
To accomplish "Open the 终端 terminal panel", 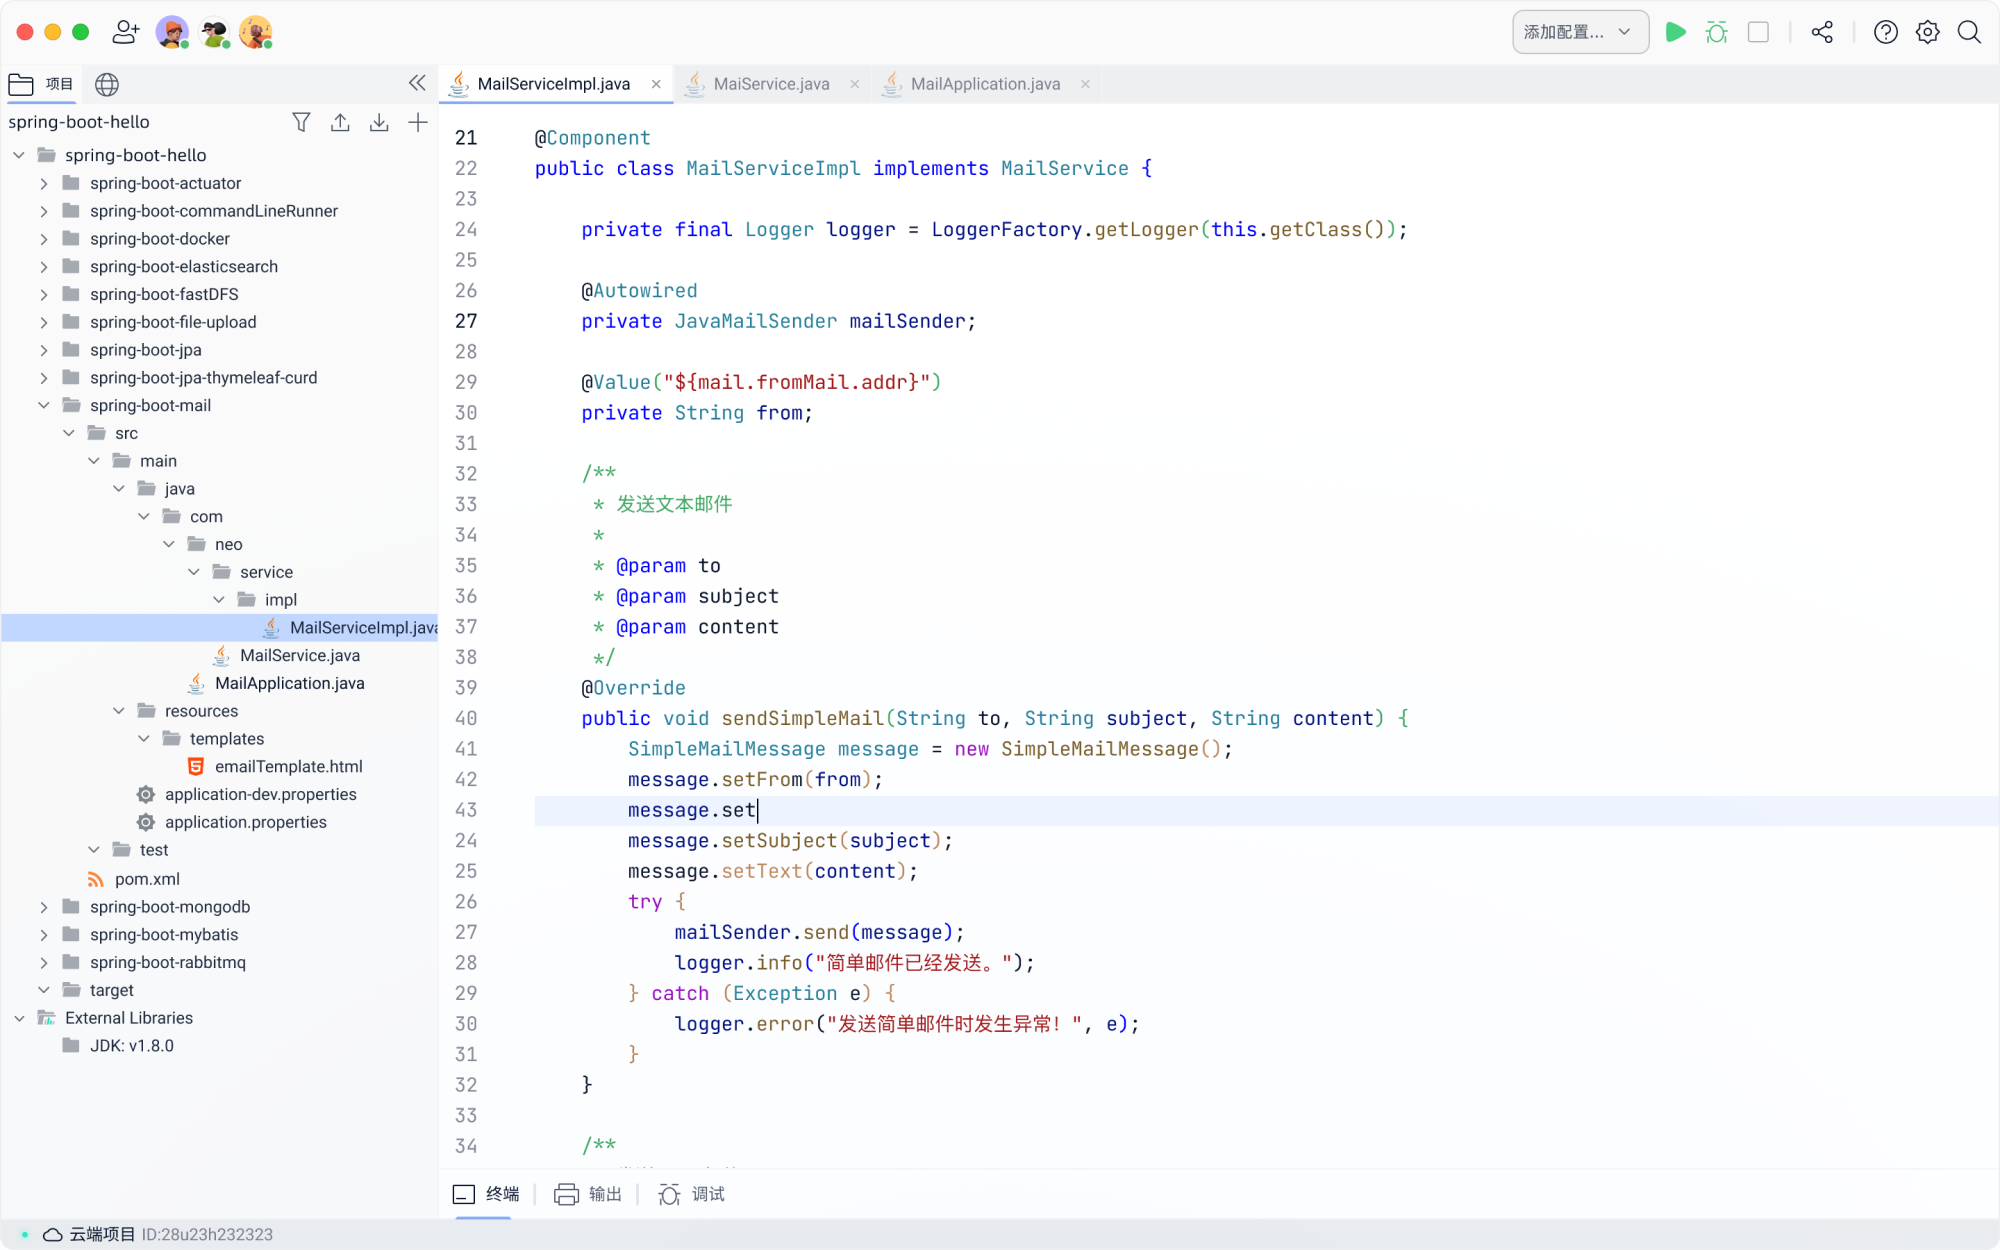I will 486,1194.
